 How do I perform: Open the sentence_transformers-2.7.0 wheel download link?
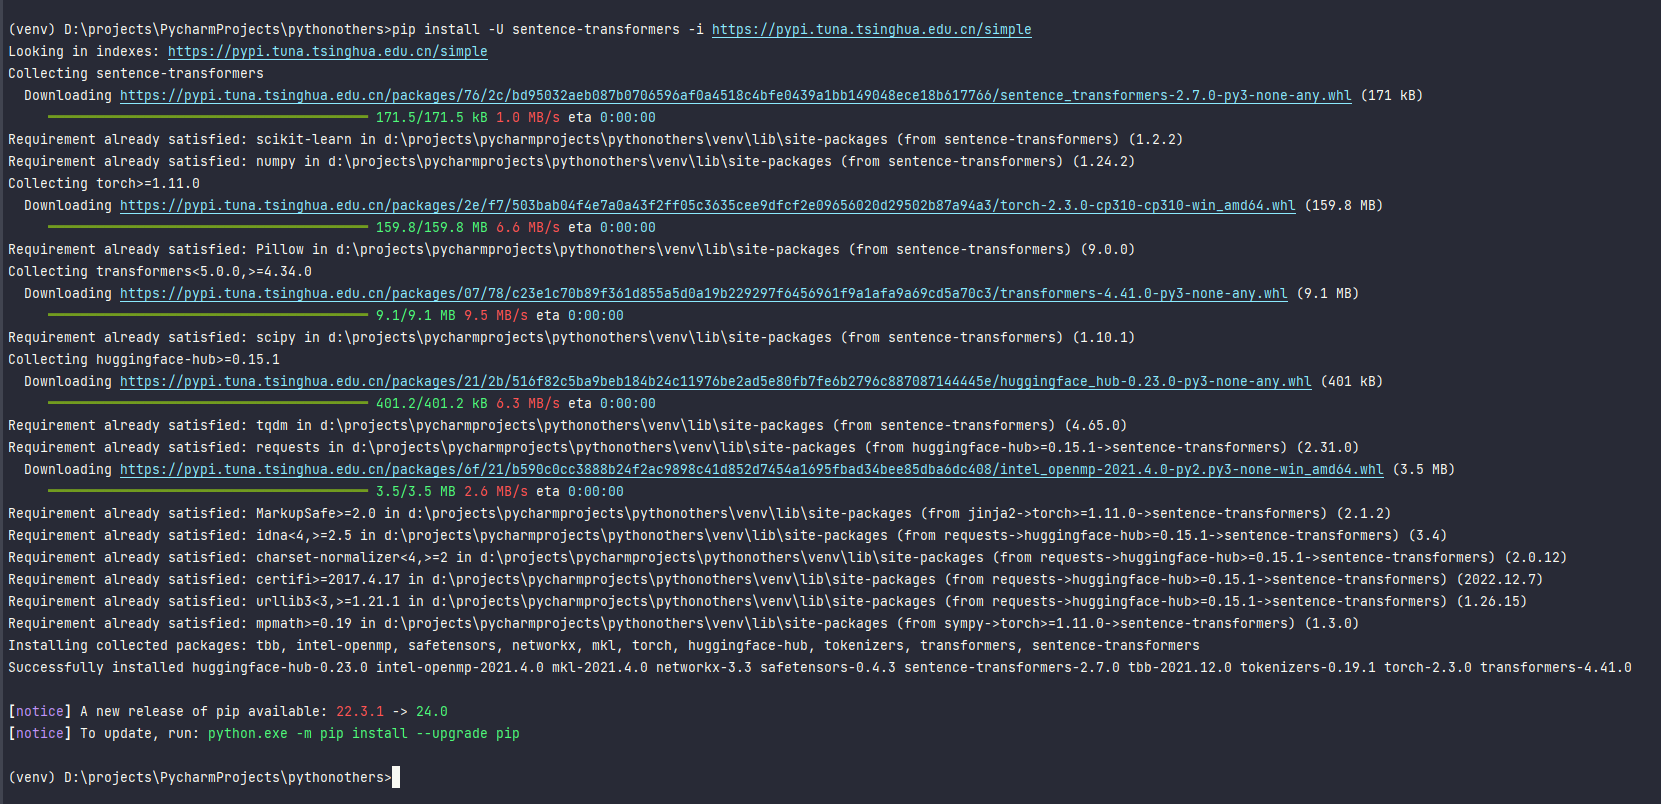coord(735,96)
